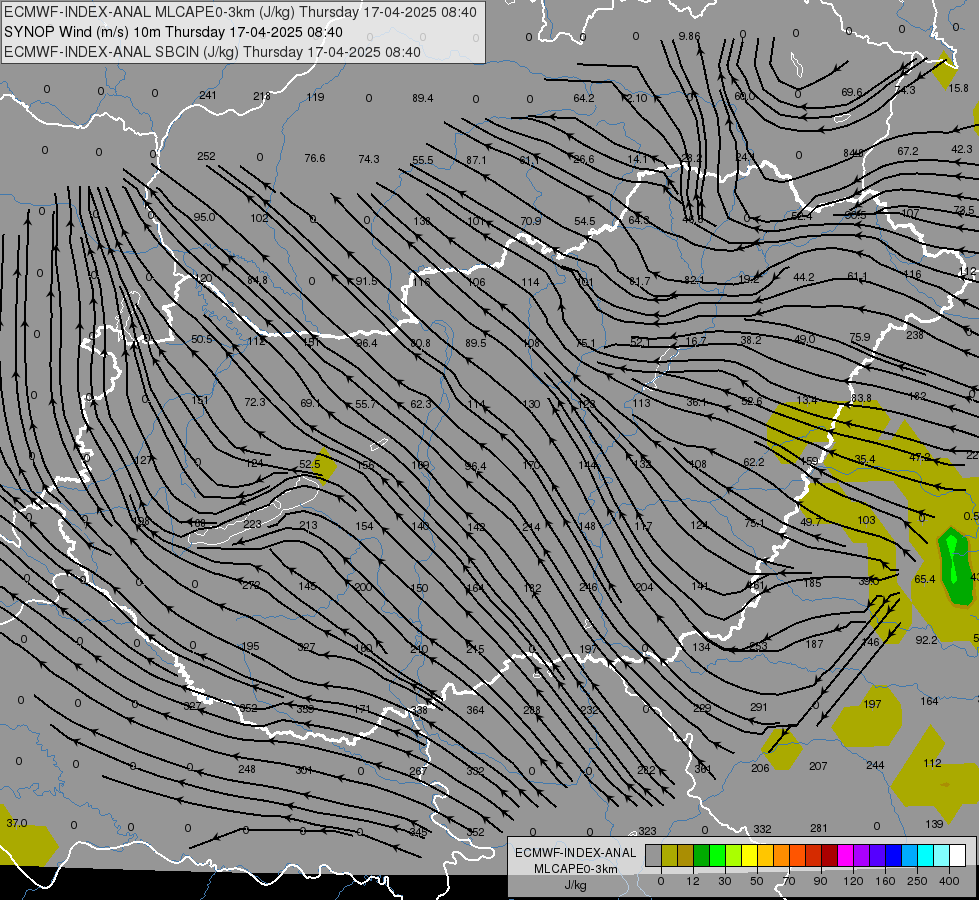The image size is (979, 900).
Task: Click the dark green legend swatch
Action: point(701,855)
